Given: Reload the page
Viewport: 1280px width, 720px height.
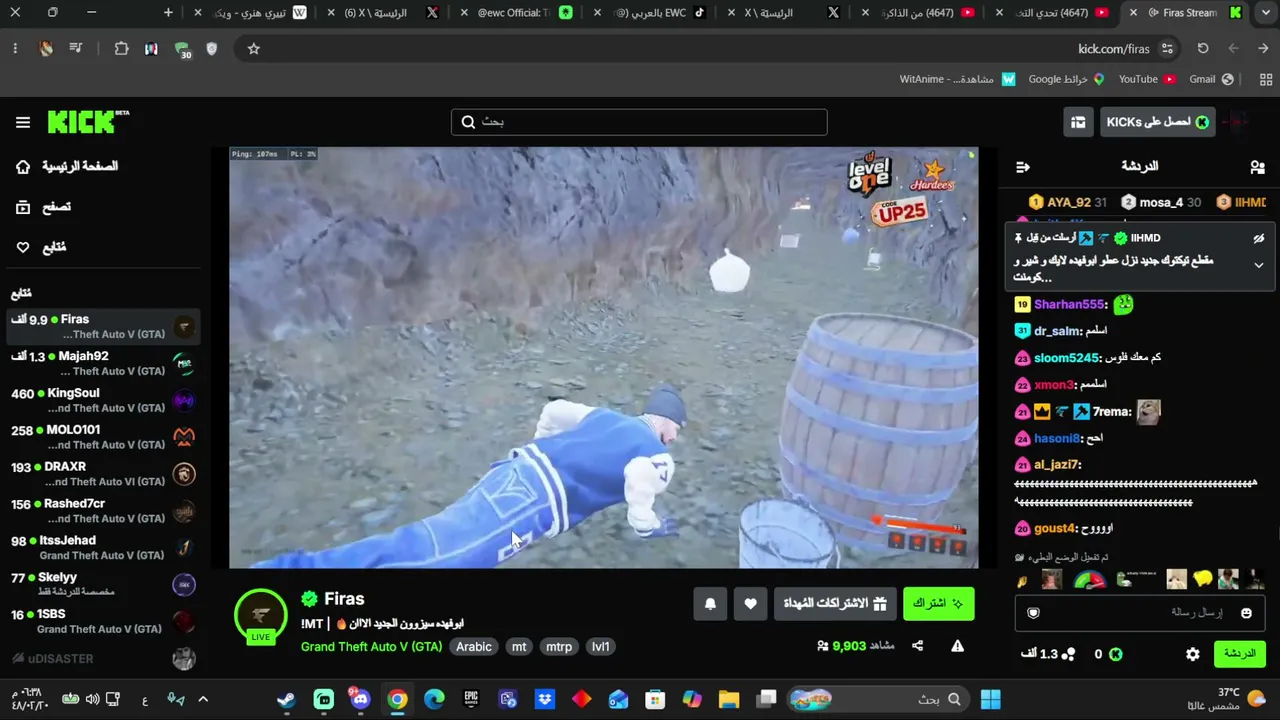Looking at the screenshot, I should 1203,49.
